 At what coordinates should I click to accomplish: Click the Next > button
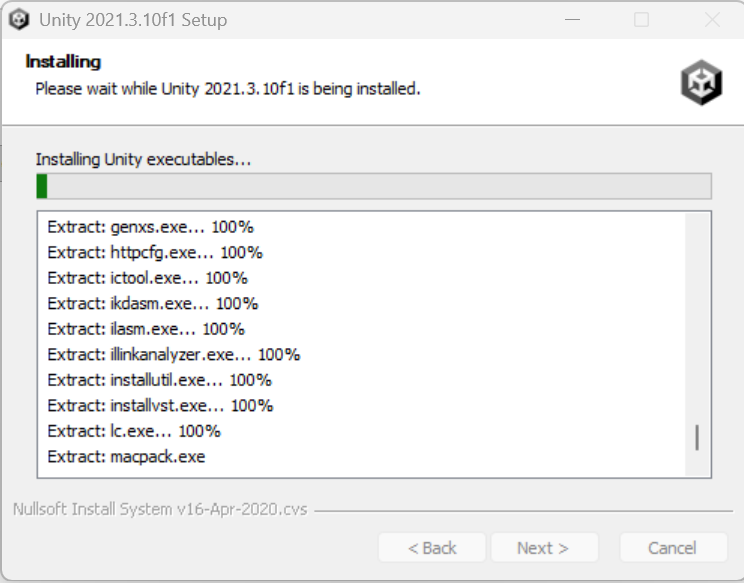(544, 548)
